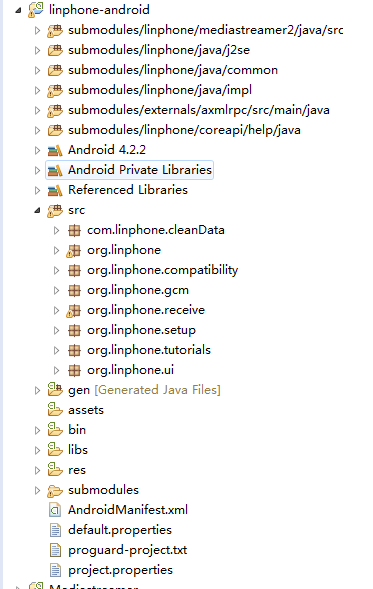Click the linphone-android project icon
Viewport: 373px width, 589px height.
click(x=36, y=9)
